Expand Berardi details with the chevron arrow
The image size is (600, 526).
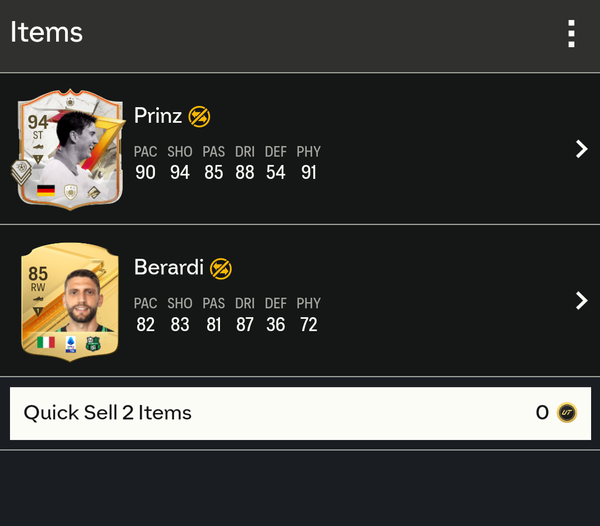click(581, 301)
